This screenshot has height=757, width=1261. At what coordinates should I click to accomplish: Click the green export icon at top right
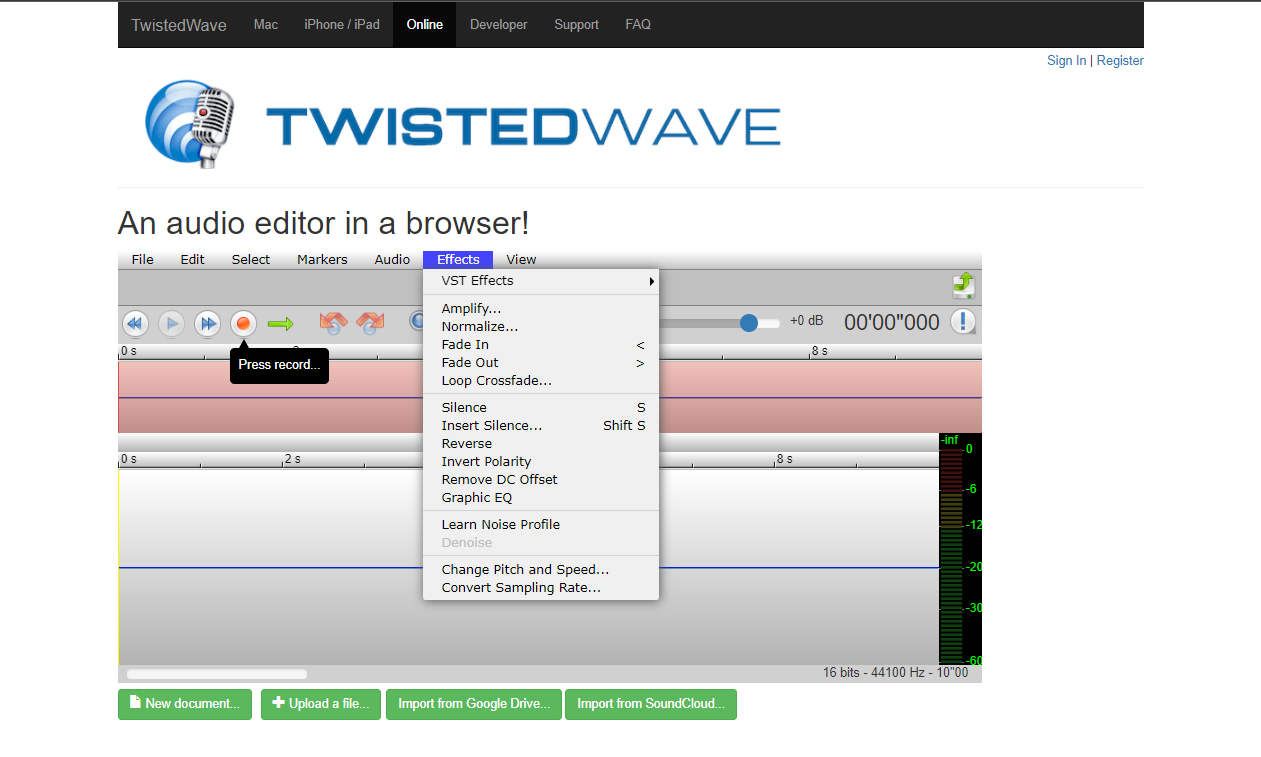(963, 285)
